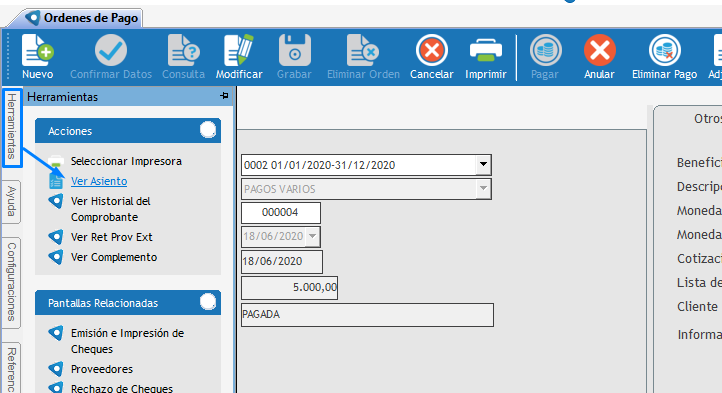Click icon beside Ver Historial del Comprobante
722x393 pixels.
[56, 201]
